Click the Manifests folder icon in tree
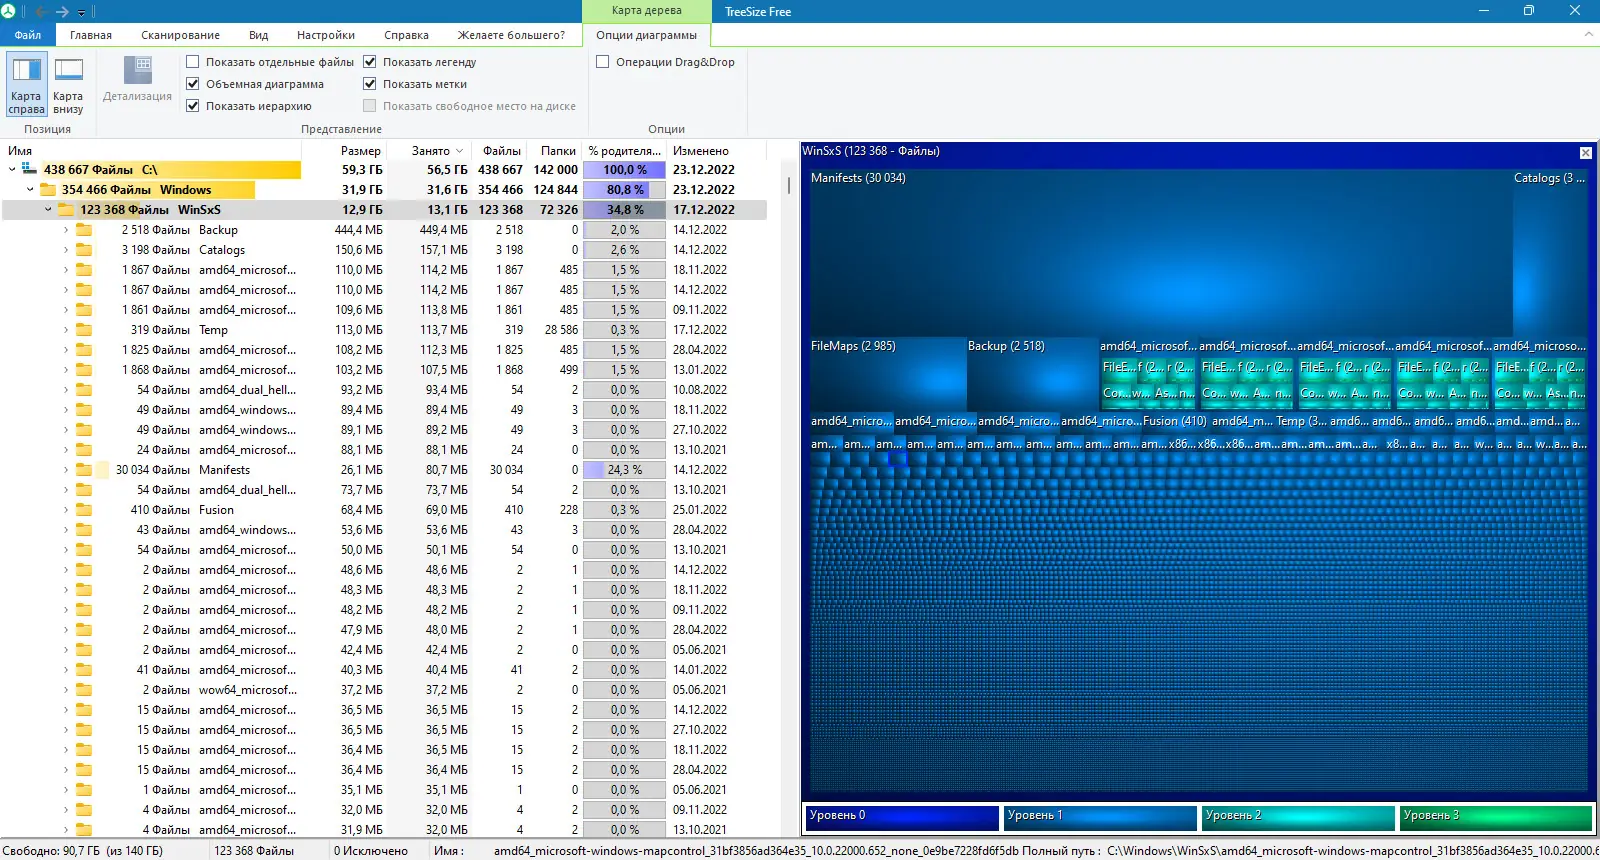 [84, 470]
